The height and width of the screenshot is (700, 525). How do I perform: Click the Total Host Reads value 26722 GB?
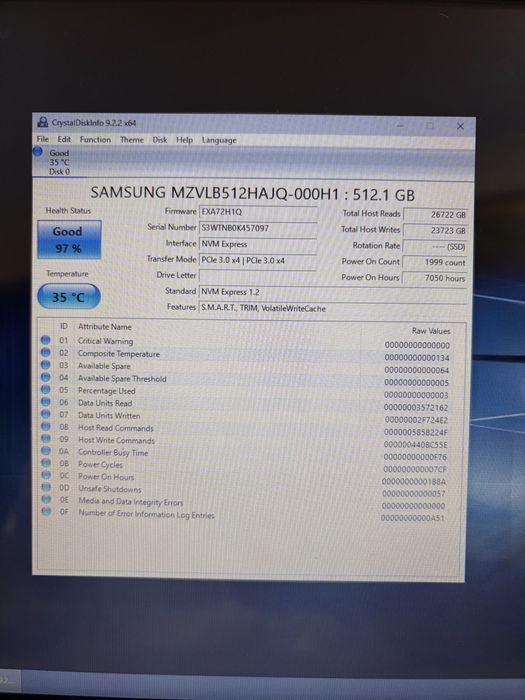tap(435, 215)
